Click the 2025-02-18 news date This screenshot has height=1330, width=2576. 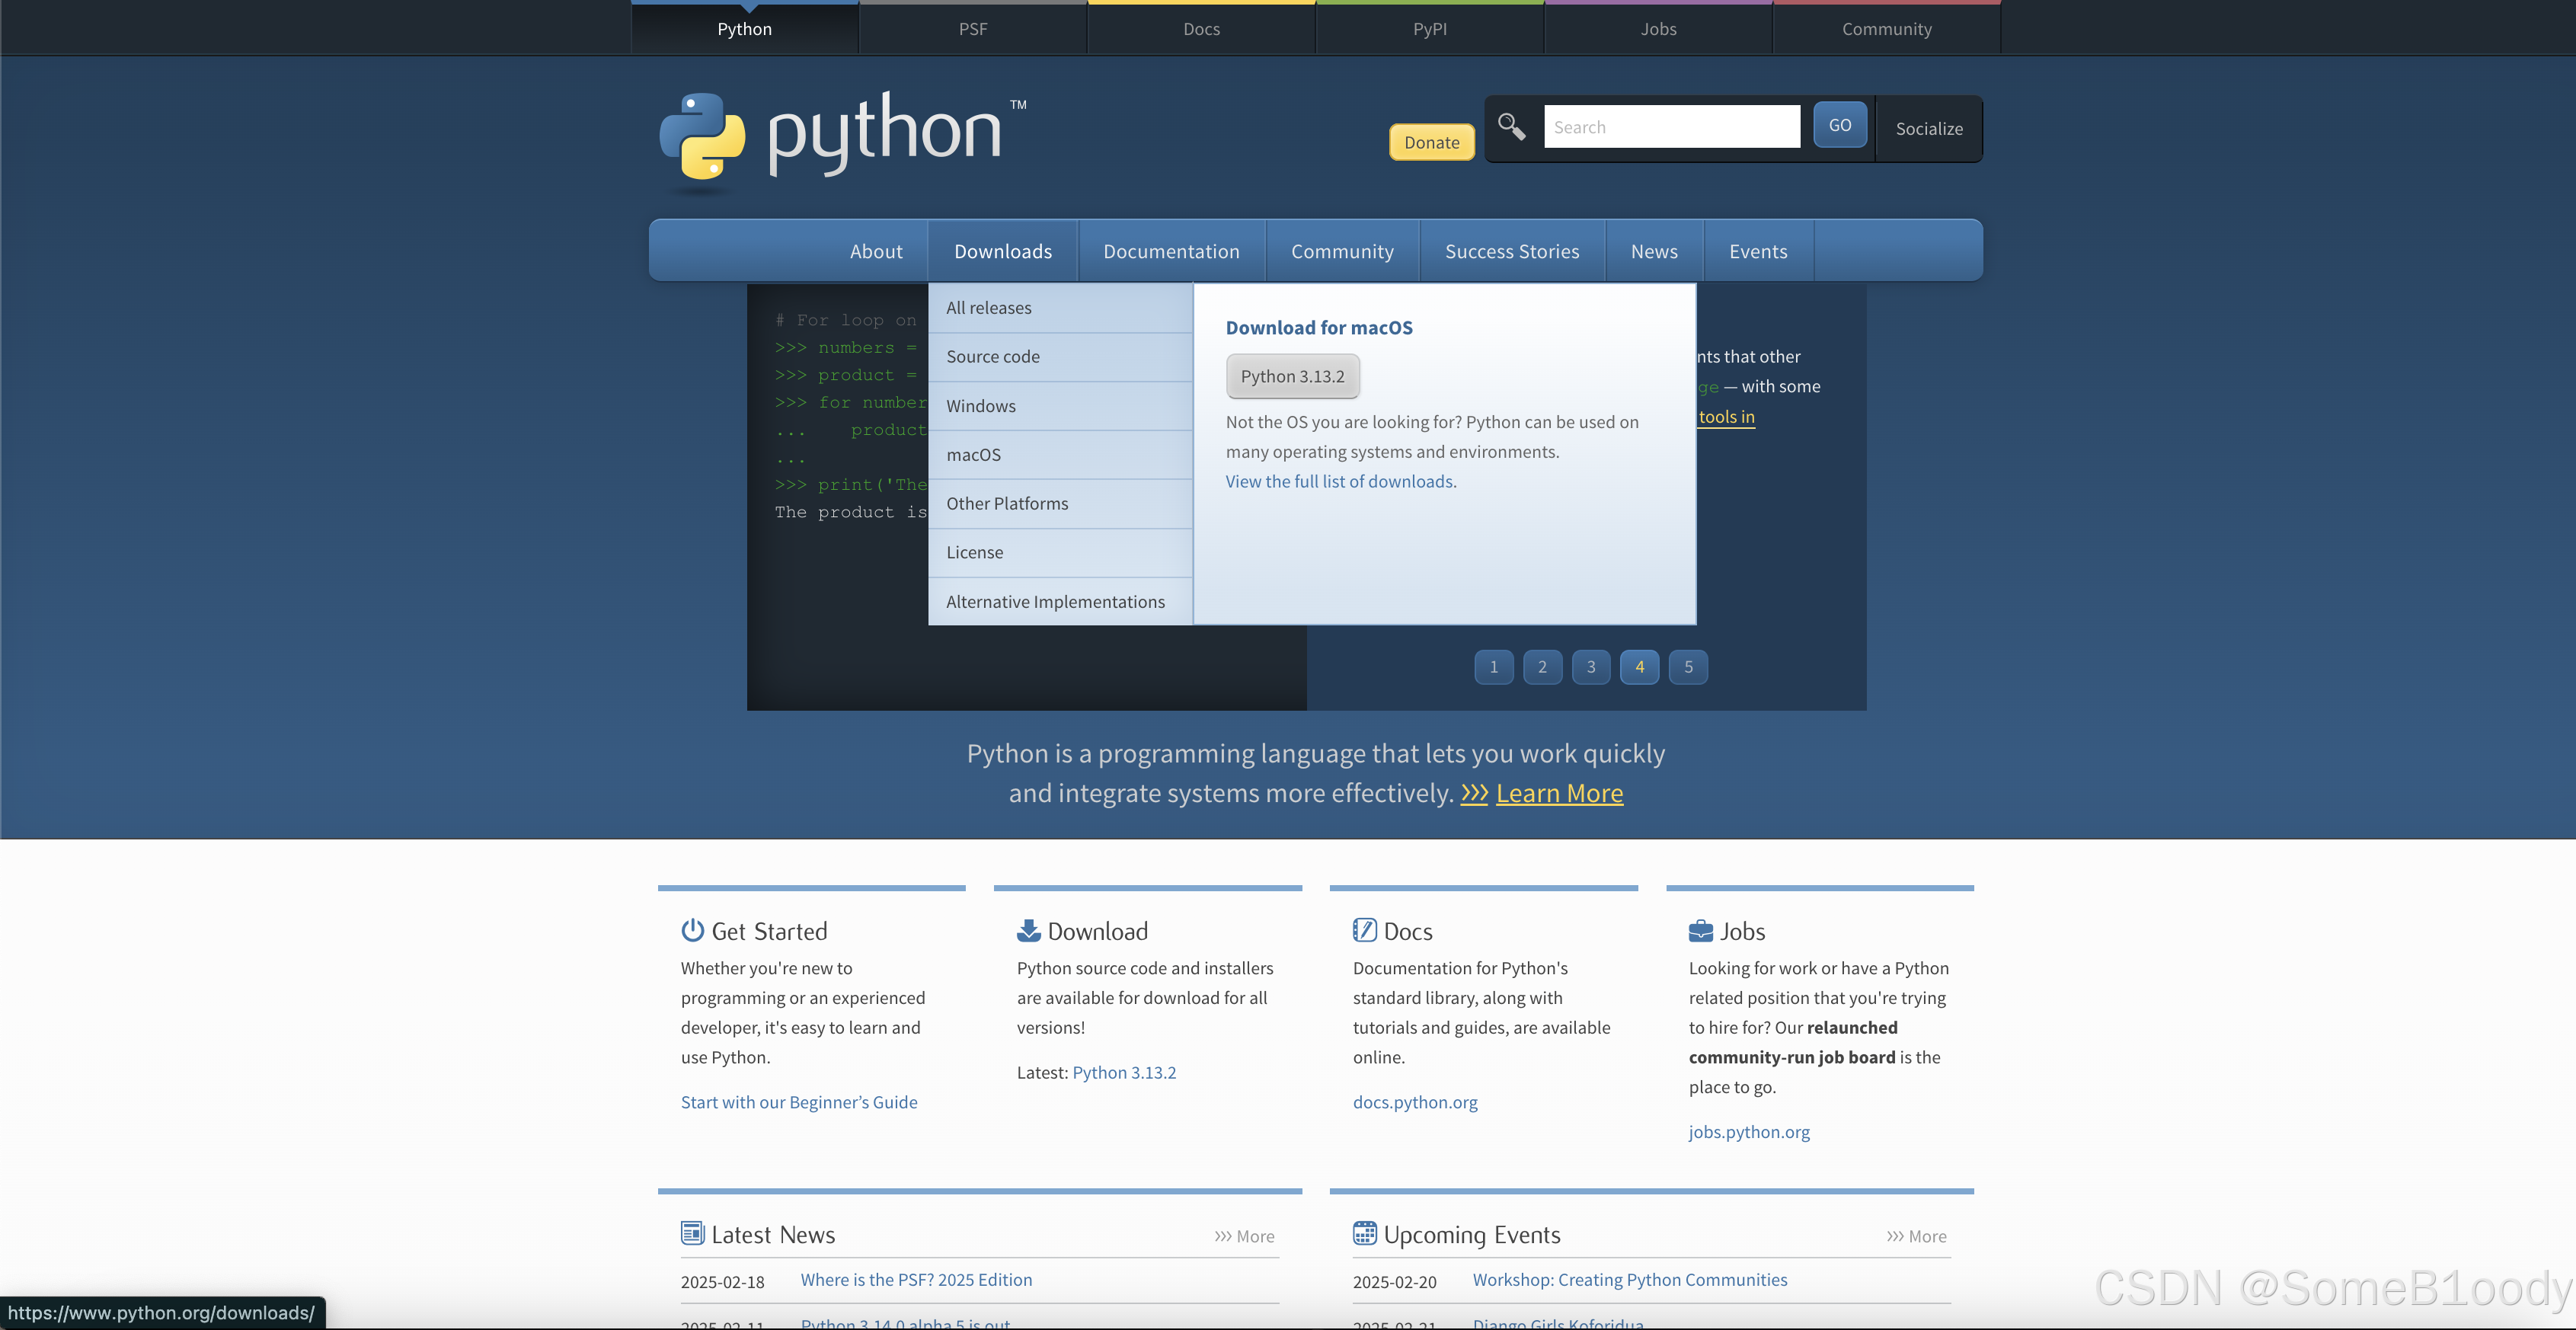pyautogui.click(x=722, y=1282)
